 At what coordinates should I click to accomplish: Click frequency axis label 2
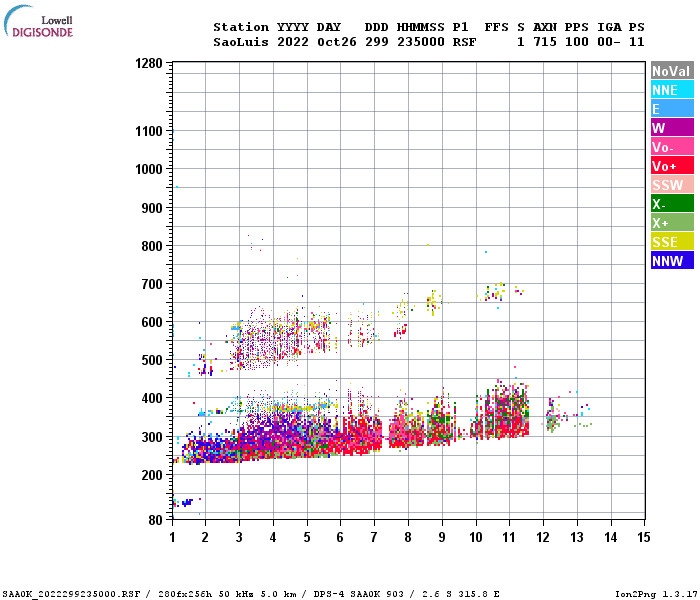(x=205, y=537)
